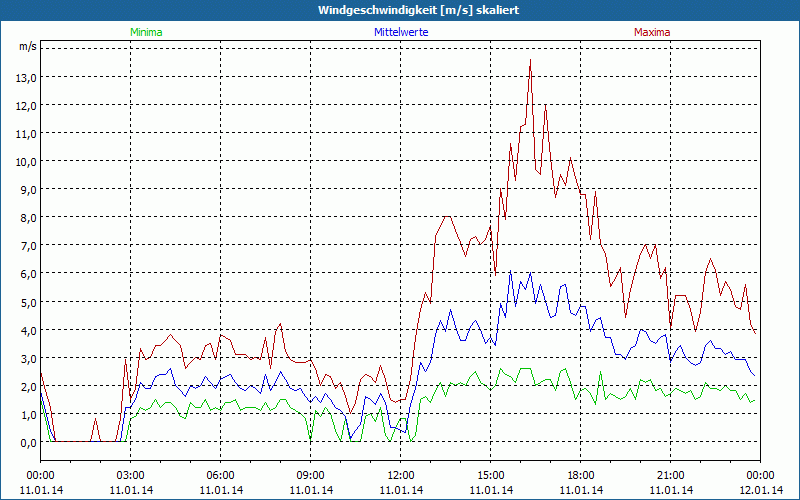The image size is (800, 500).
Task: Click the 21:00 time axis label
Action: coord(671,475)
